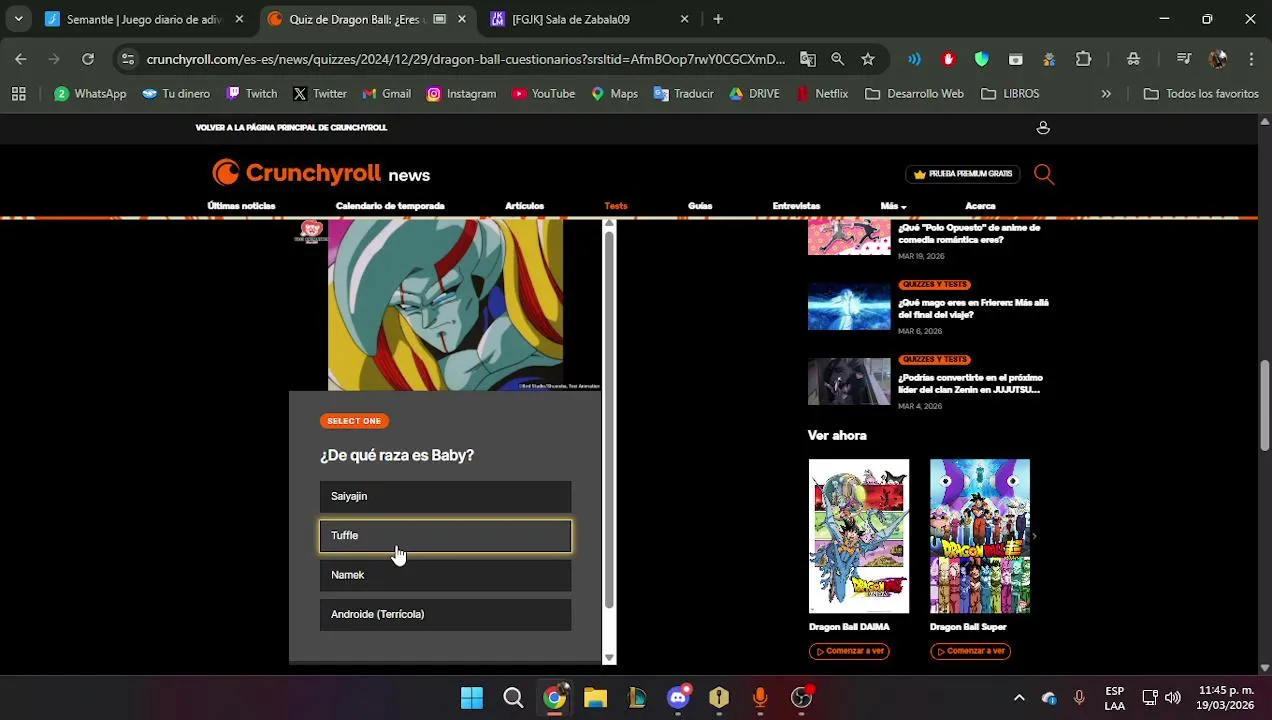This screenshot has height=720, width=1272.
Task: Click the browser address bar URL
Action: tap(466, 59)
